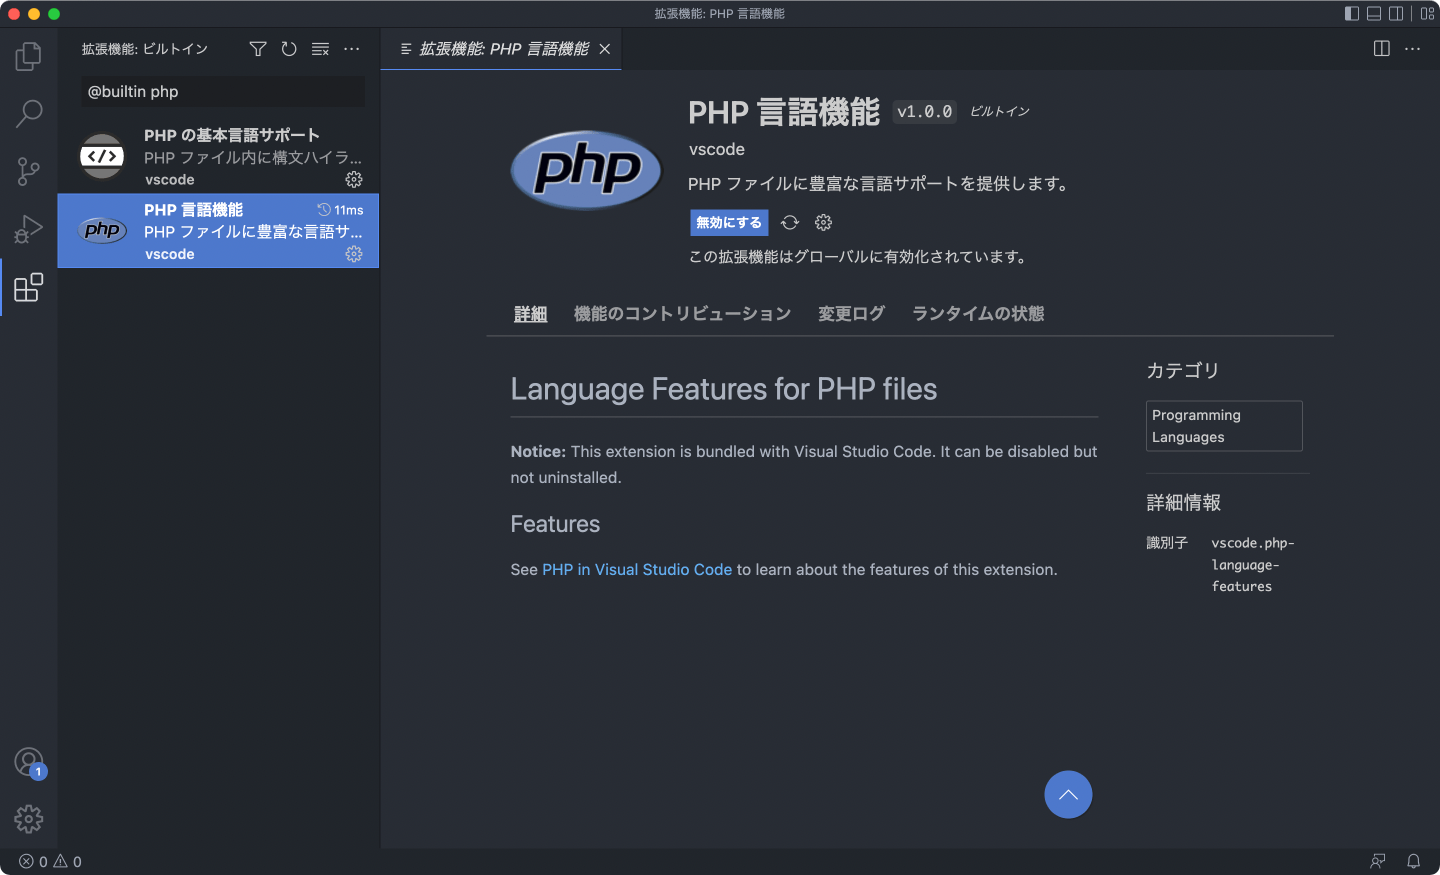Open the Accounts menu icon
1440x875 pixels.
tap(29, 763)
